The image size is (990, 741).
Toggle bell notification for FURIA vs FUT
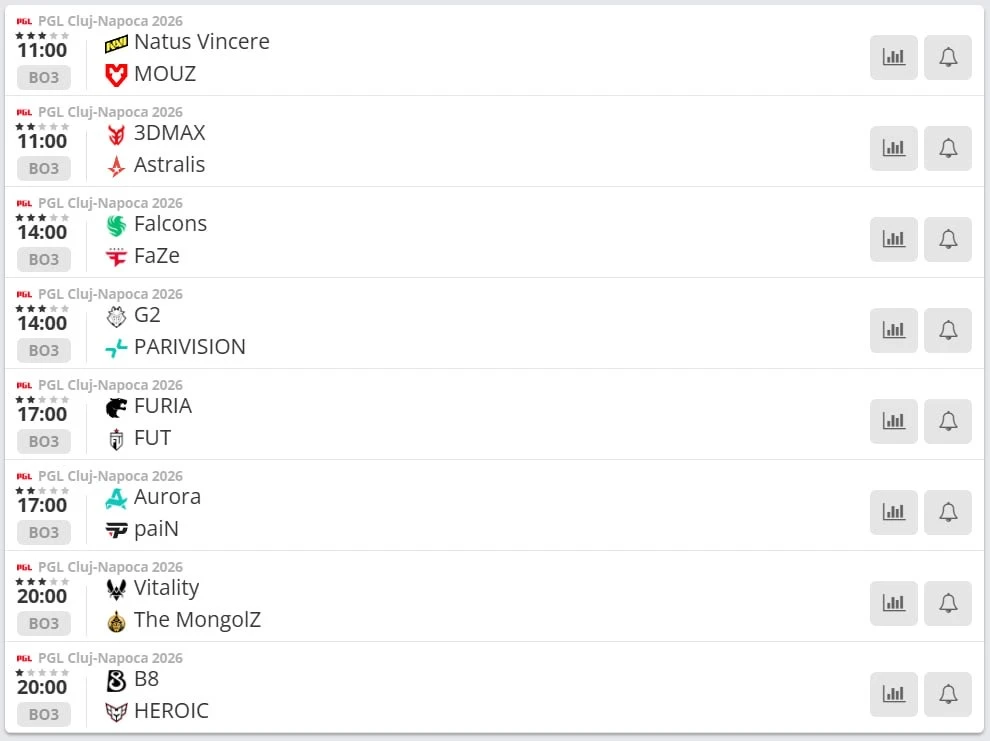(x=948, y=422)
